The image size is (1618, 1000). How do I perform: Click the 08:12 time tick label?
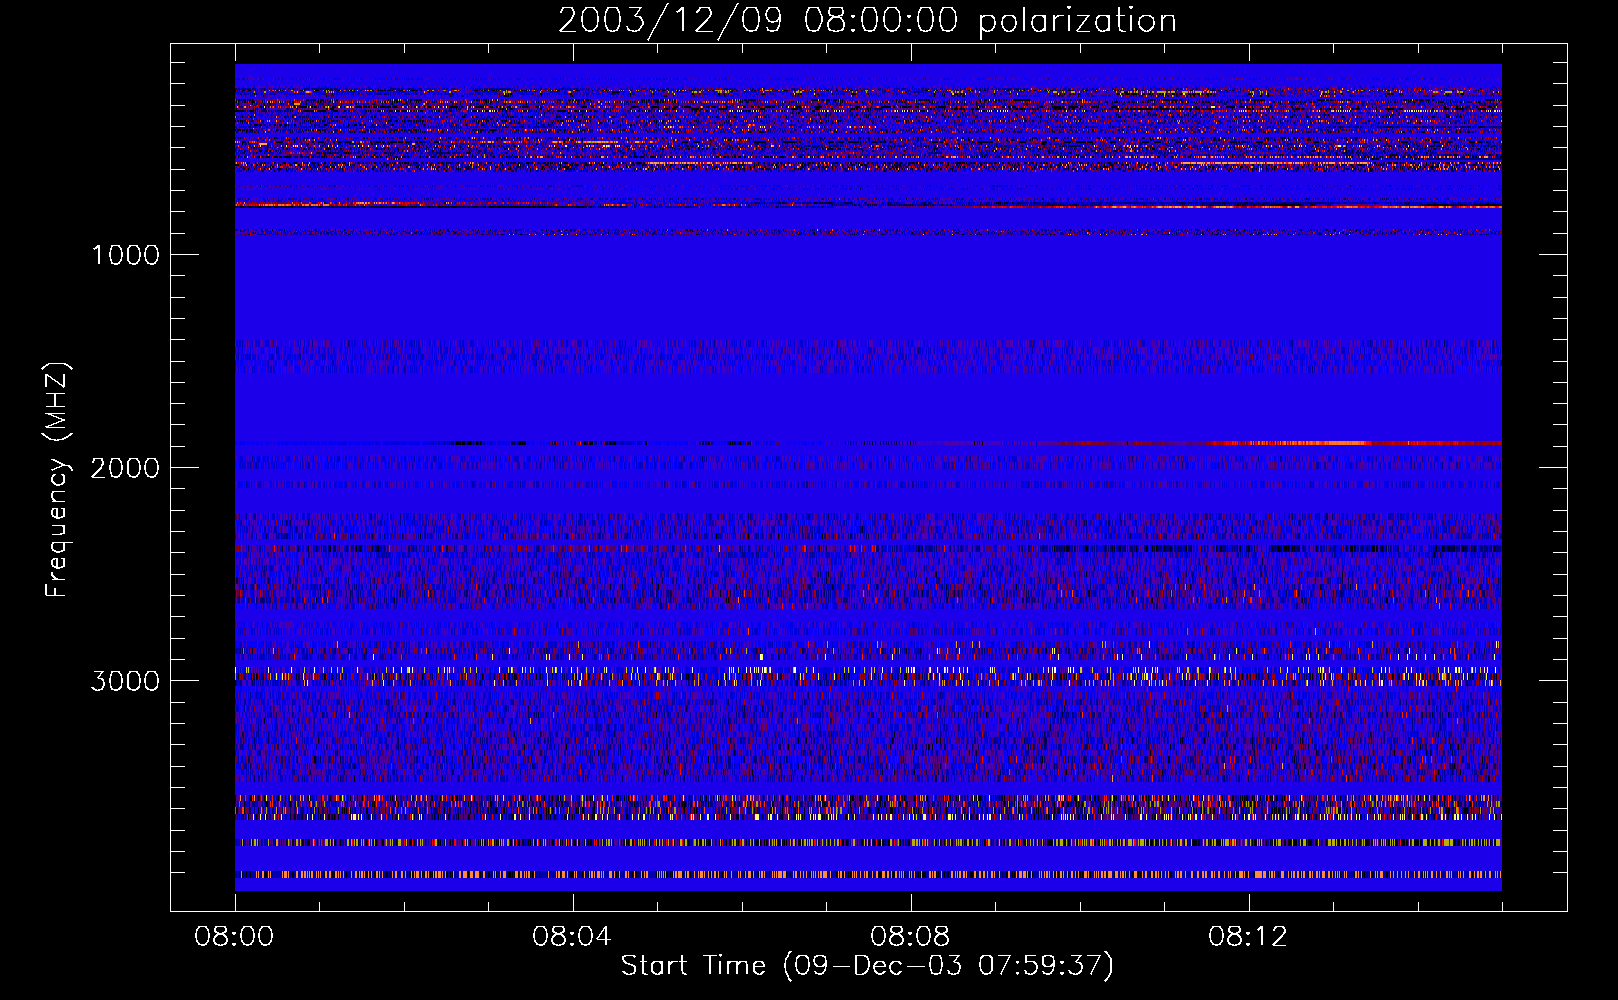1248,937
